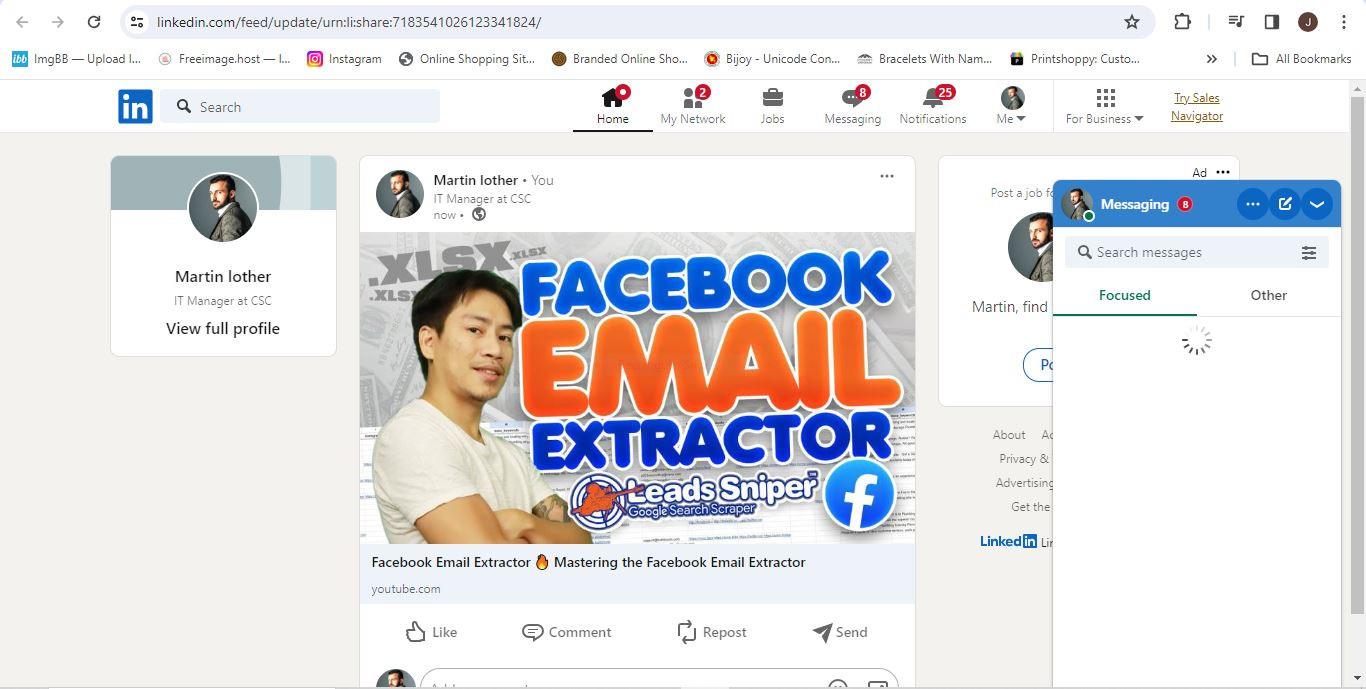
Task: Click Martin lother name on post
Action: (475, 180)
